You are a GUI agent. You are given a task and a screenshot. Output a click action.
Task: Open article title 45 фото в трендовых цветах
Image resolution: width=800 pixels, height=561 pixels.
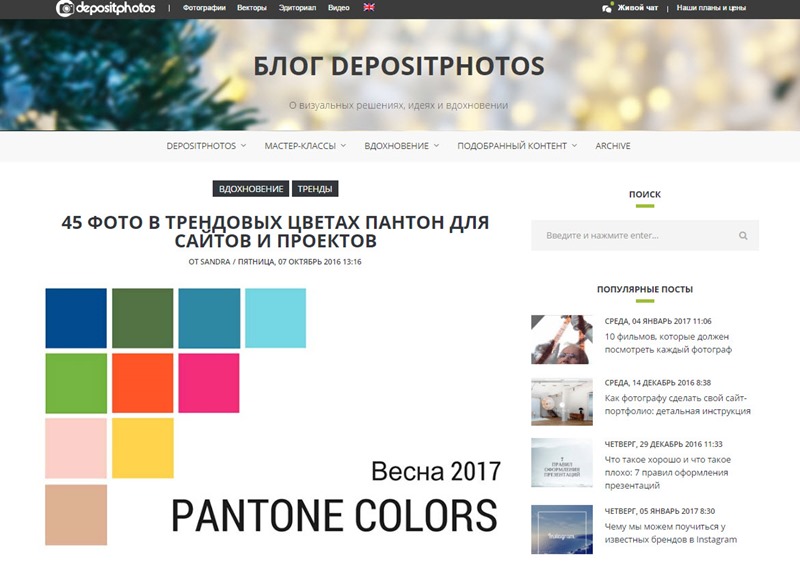pyautogui.click(x=275, y=231)
